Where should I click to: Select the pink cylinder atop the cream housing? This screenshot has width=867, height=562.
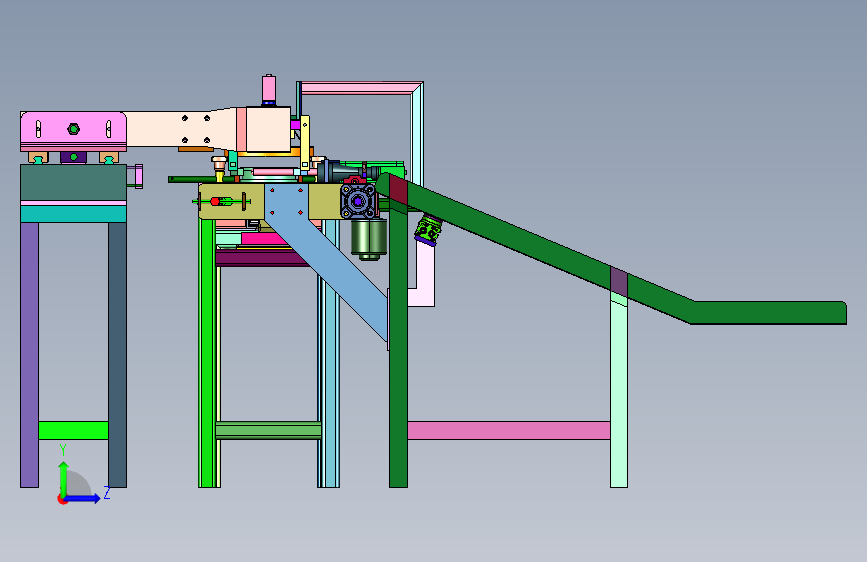pyautogui.click(x=269, y=89)
